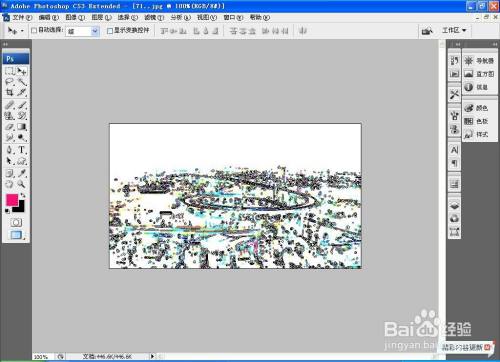Viewport: 500px width, 362px height.
Task: Expand the icon dock column double-arrow
Action: pyautogui.click(x=458, y=44)
